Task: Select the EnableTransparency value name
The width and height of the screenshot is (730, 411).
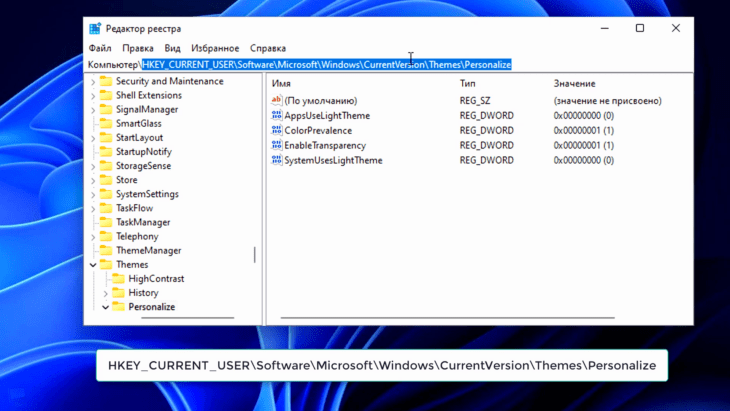Action: tap(325, 145)
